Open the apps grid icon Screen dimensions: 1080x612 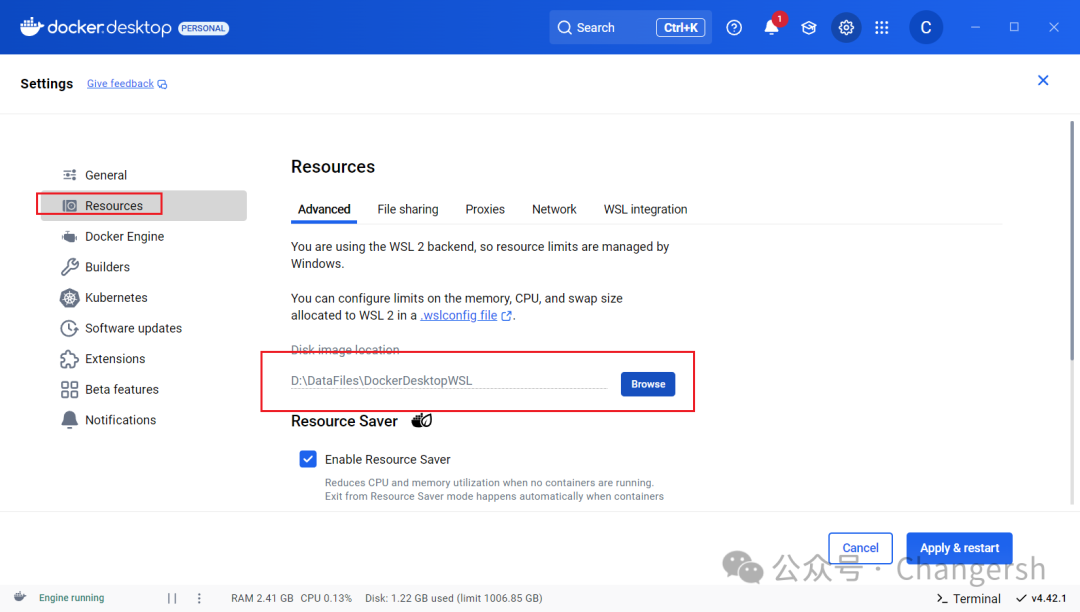click(881, 28)
